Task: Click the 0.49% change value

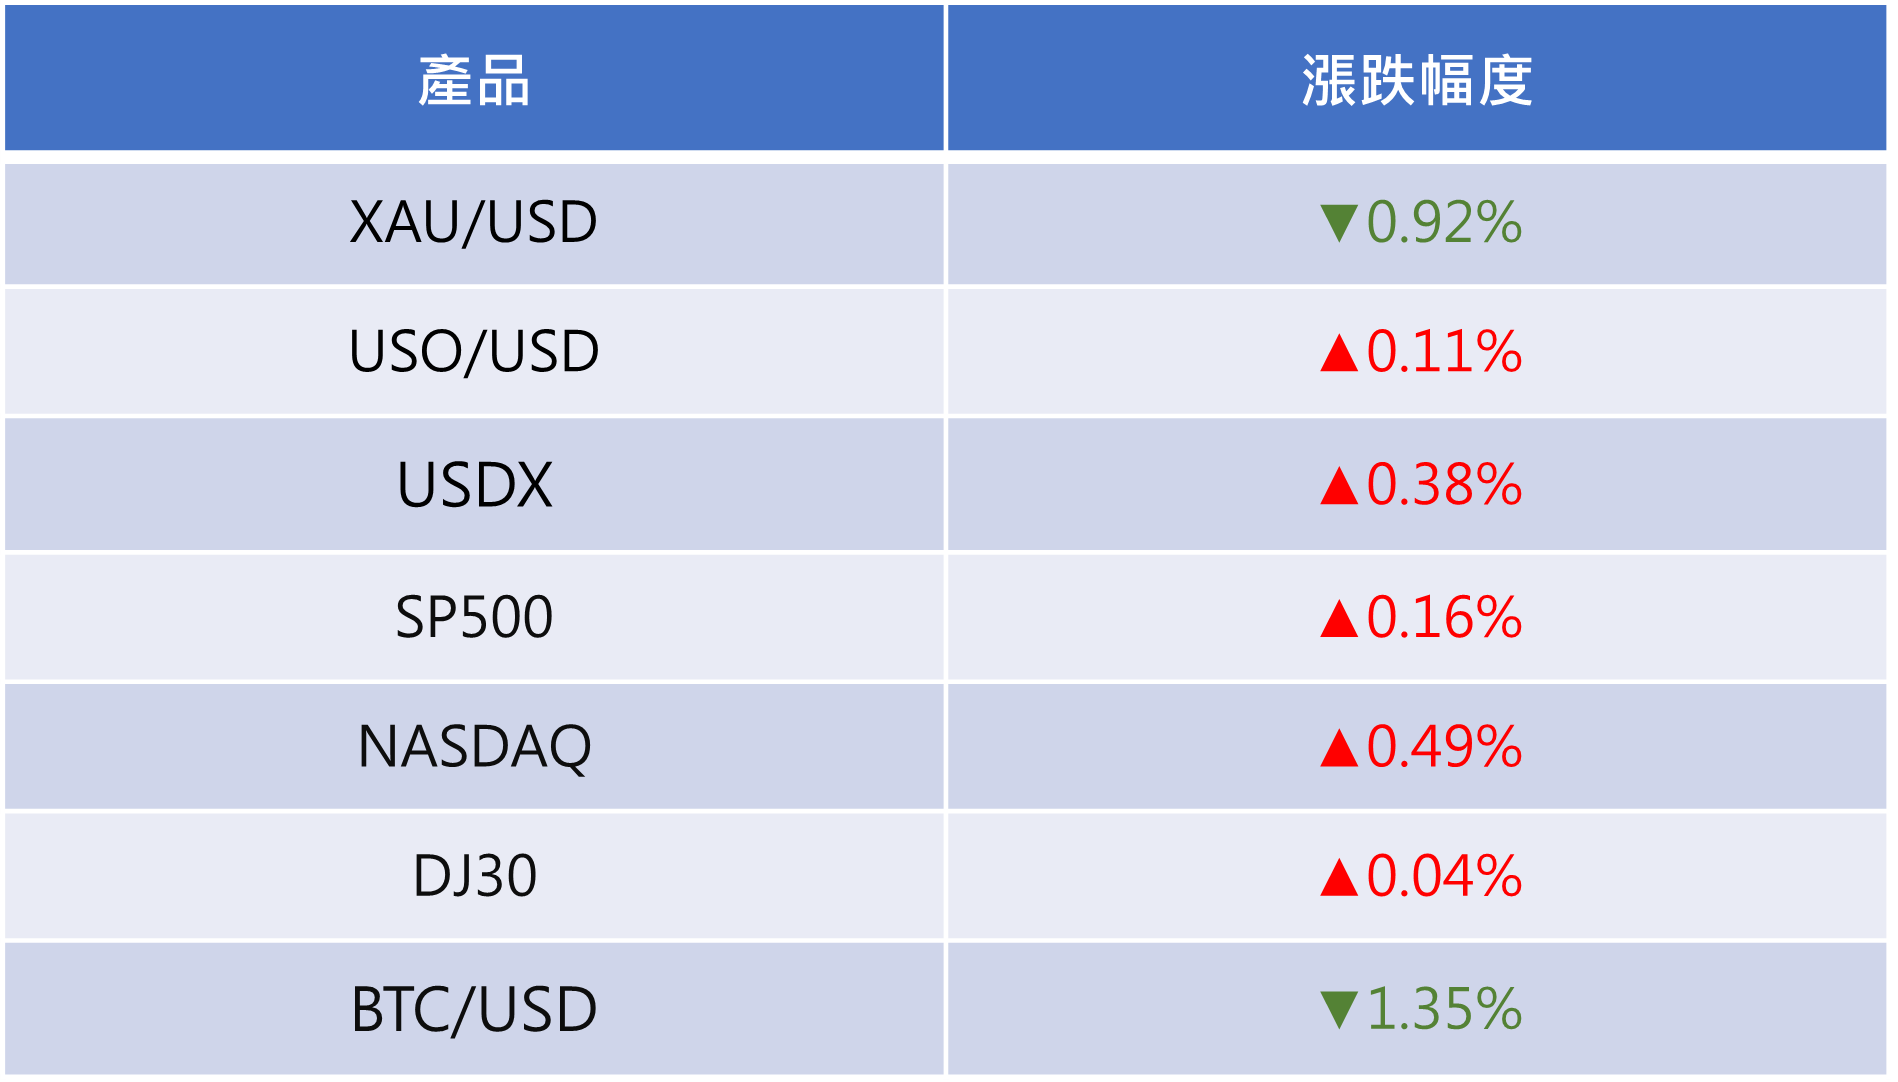Action: [x=1444, y=747]
